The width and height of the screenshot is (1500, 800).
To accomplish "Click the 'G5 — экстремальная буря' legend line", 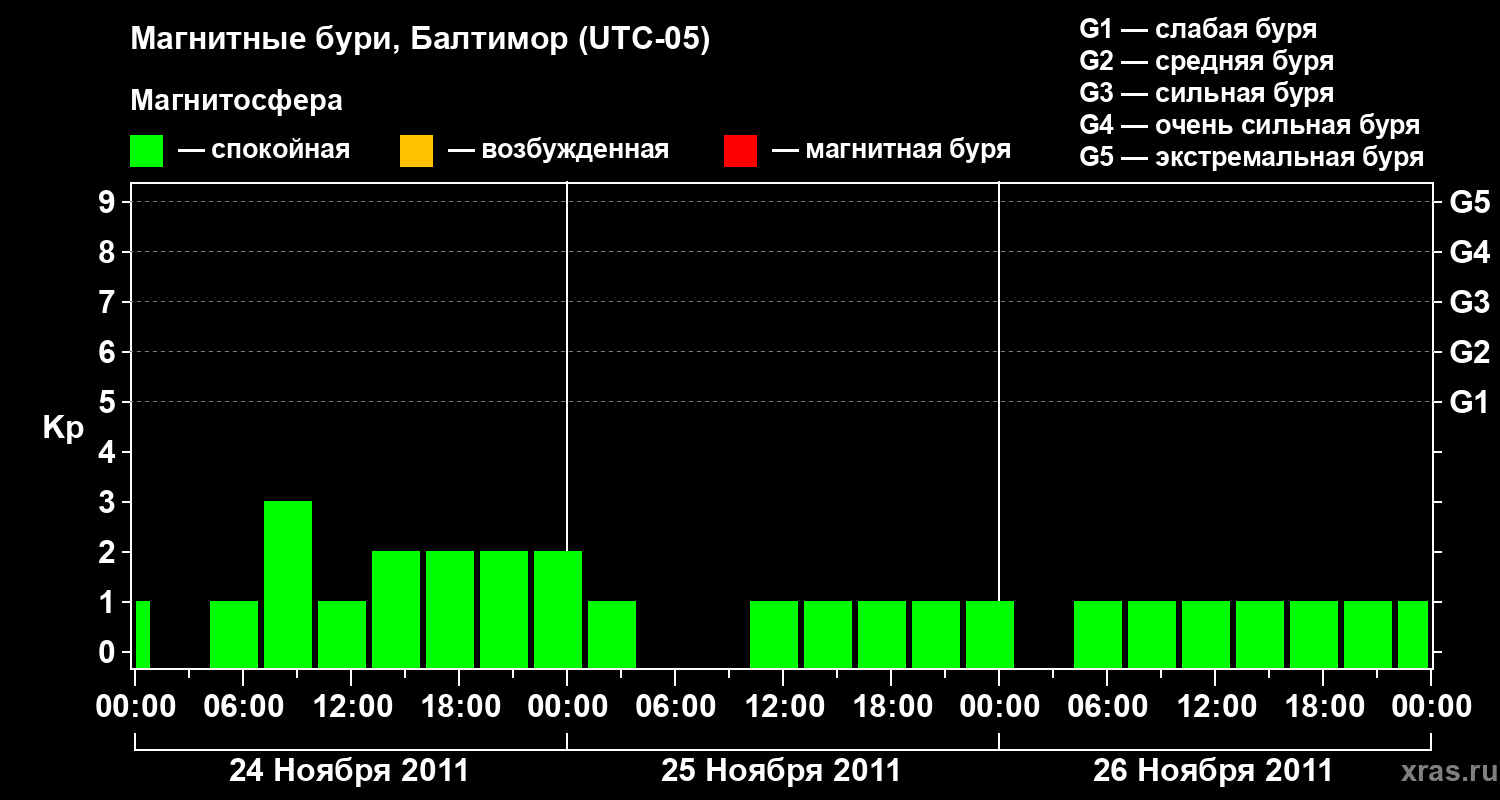I will pyautogui.click(x=1251, y=157).
